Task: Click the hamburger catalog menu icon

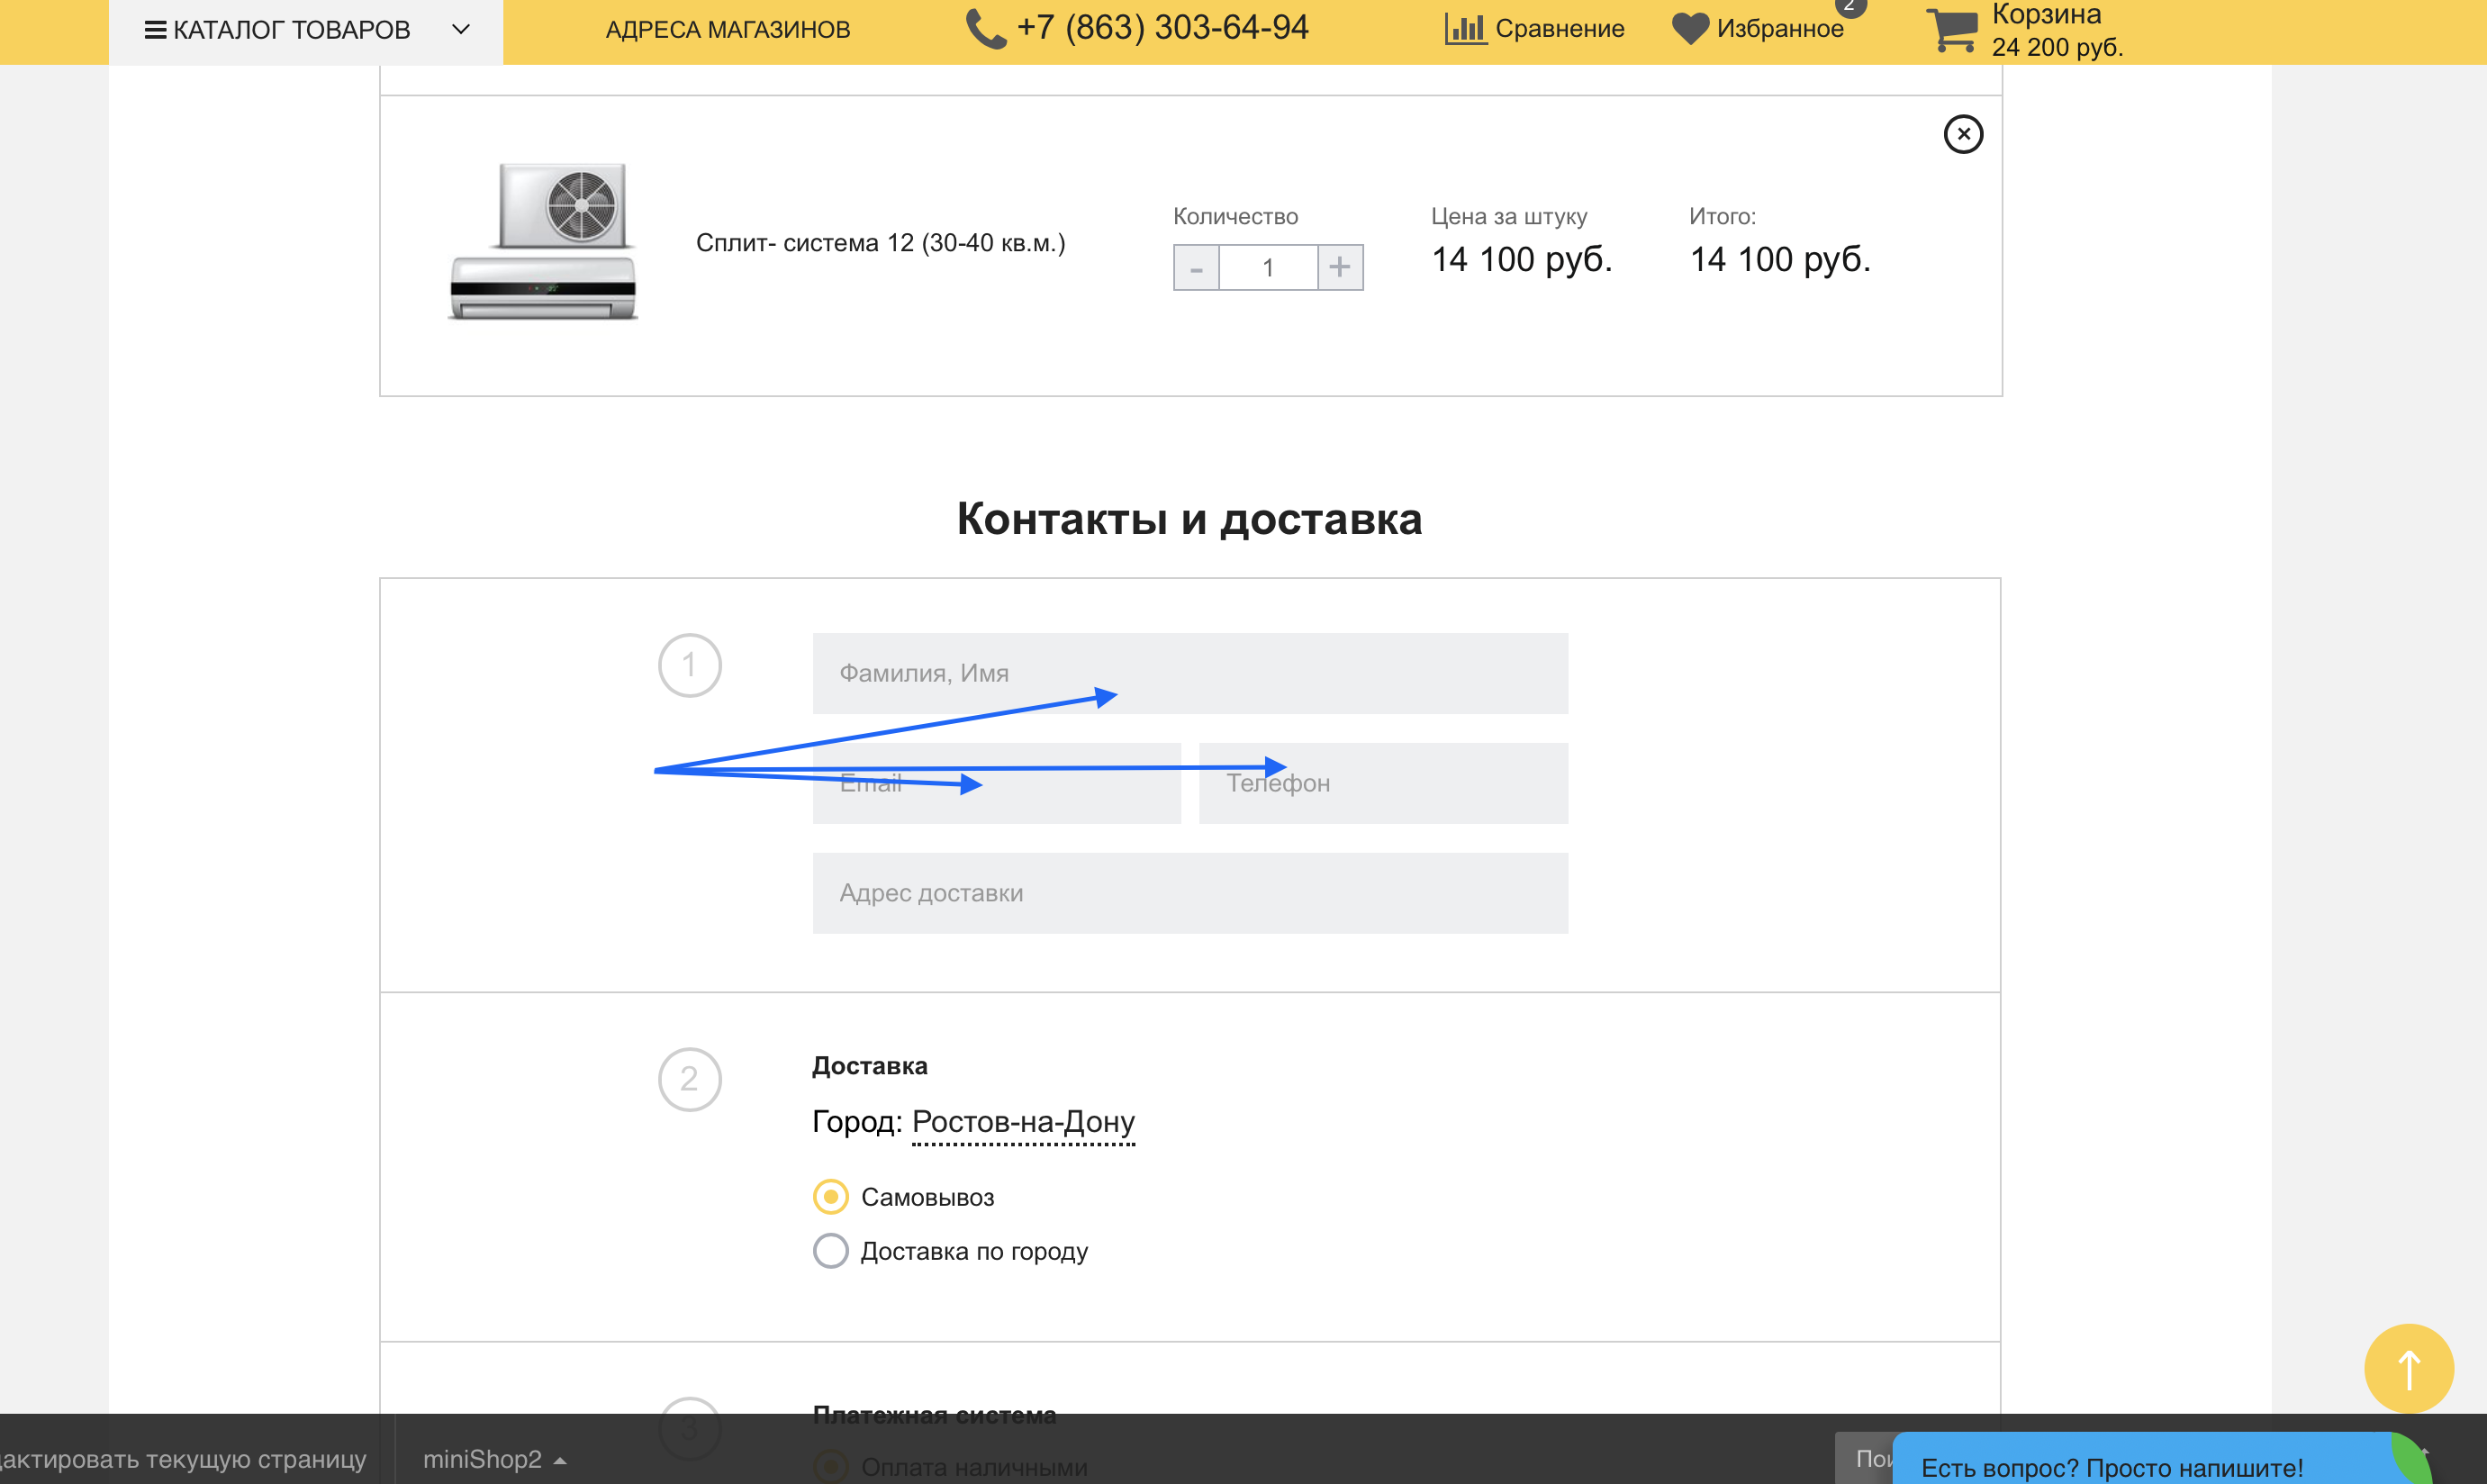Action: (155, 30)
